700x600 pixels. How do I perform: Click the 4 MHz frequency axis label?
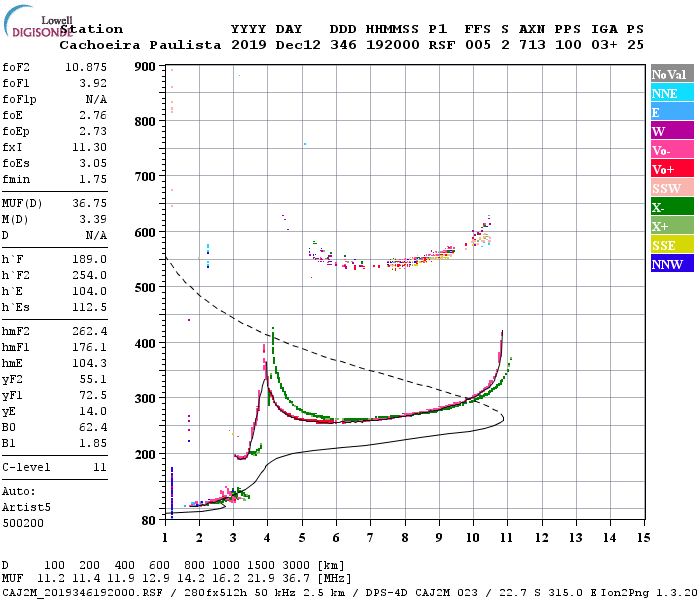click(x=267, y=538)
